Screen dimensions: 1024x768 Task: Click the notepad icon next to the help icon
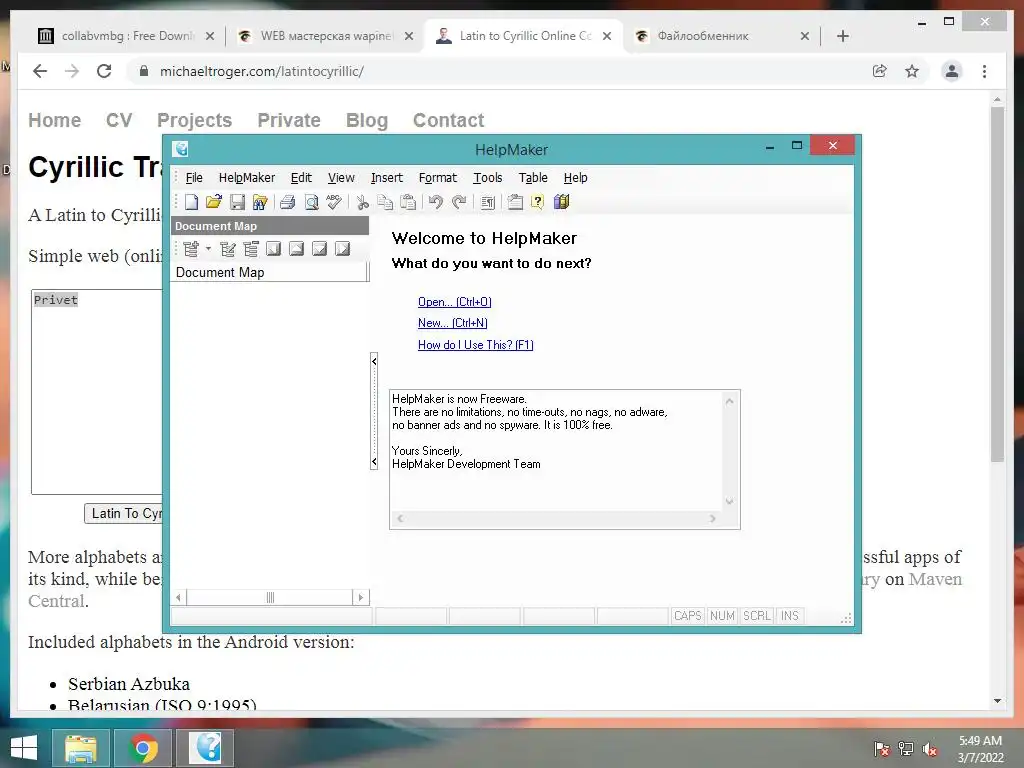(515, 202)
